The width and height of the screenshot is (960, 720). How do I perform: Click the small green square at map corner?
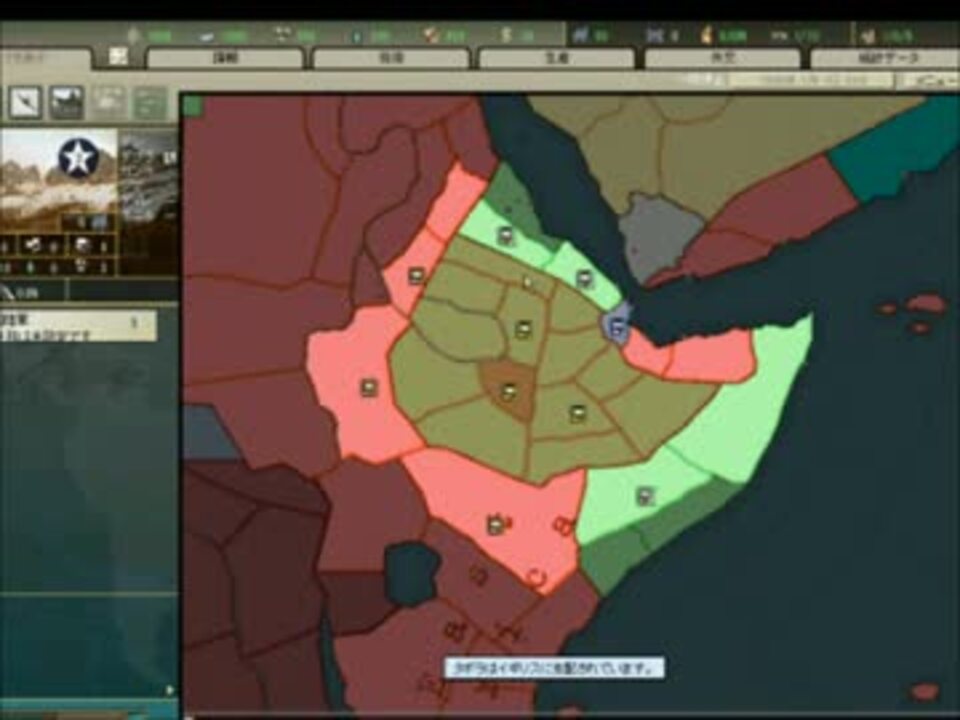tap(193, 106)
